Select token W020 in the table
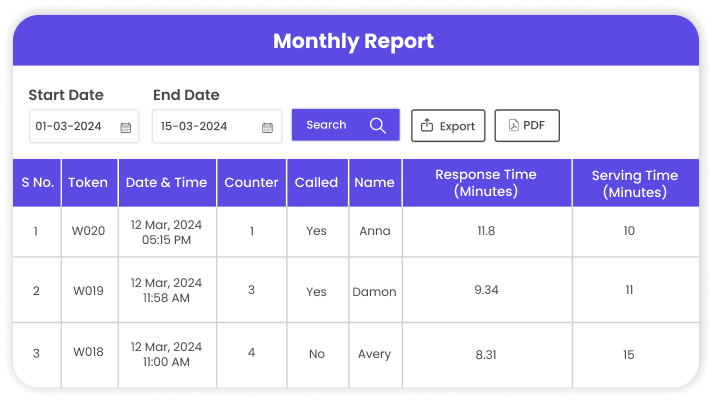The height and width of the screenshot is (400, 714). click(x=88, y=232)
